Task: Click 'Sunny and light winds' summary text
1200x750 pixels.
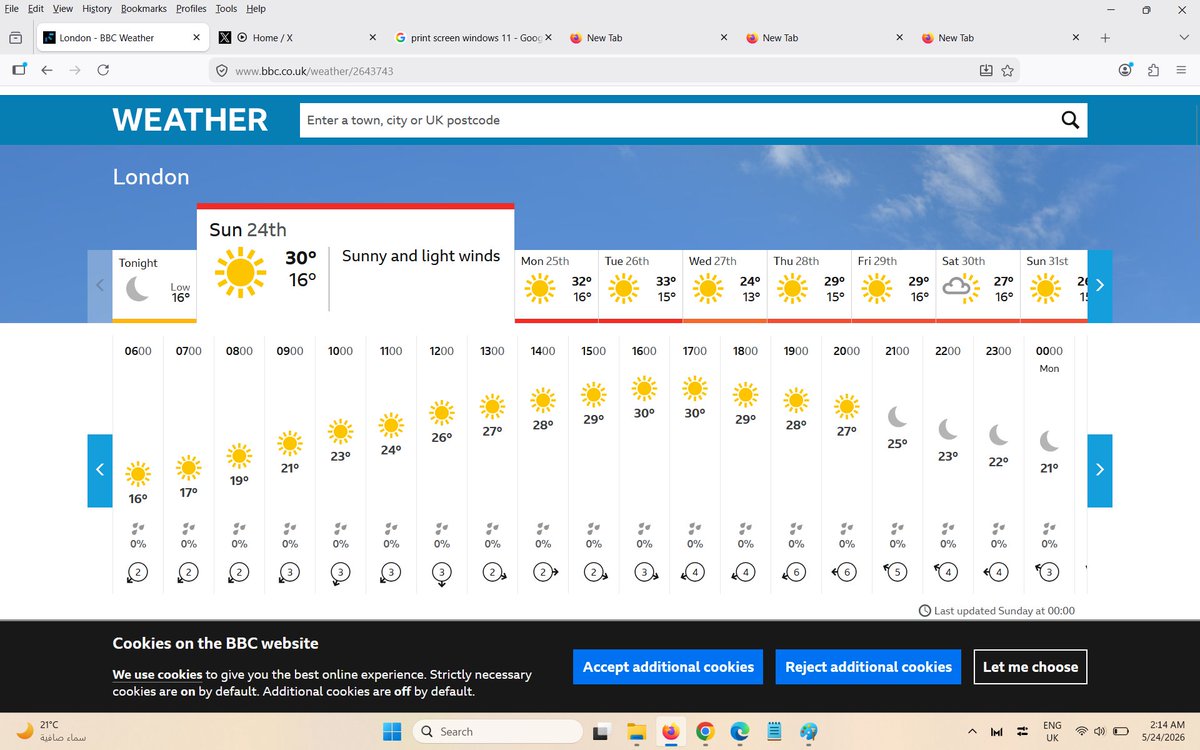Action: point(421,256)
